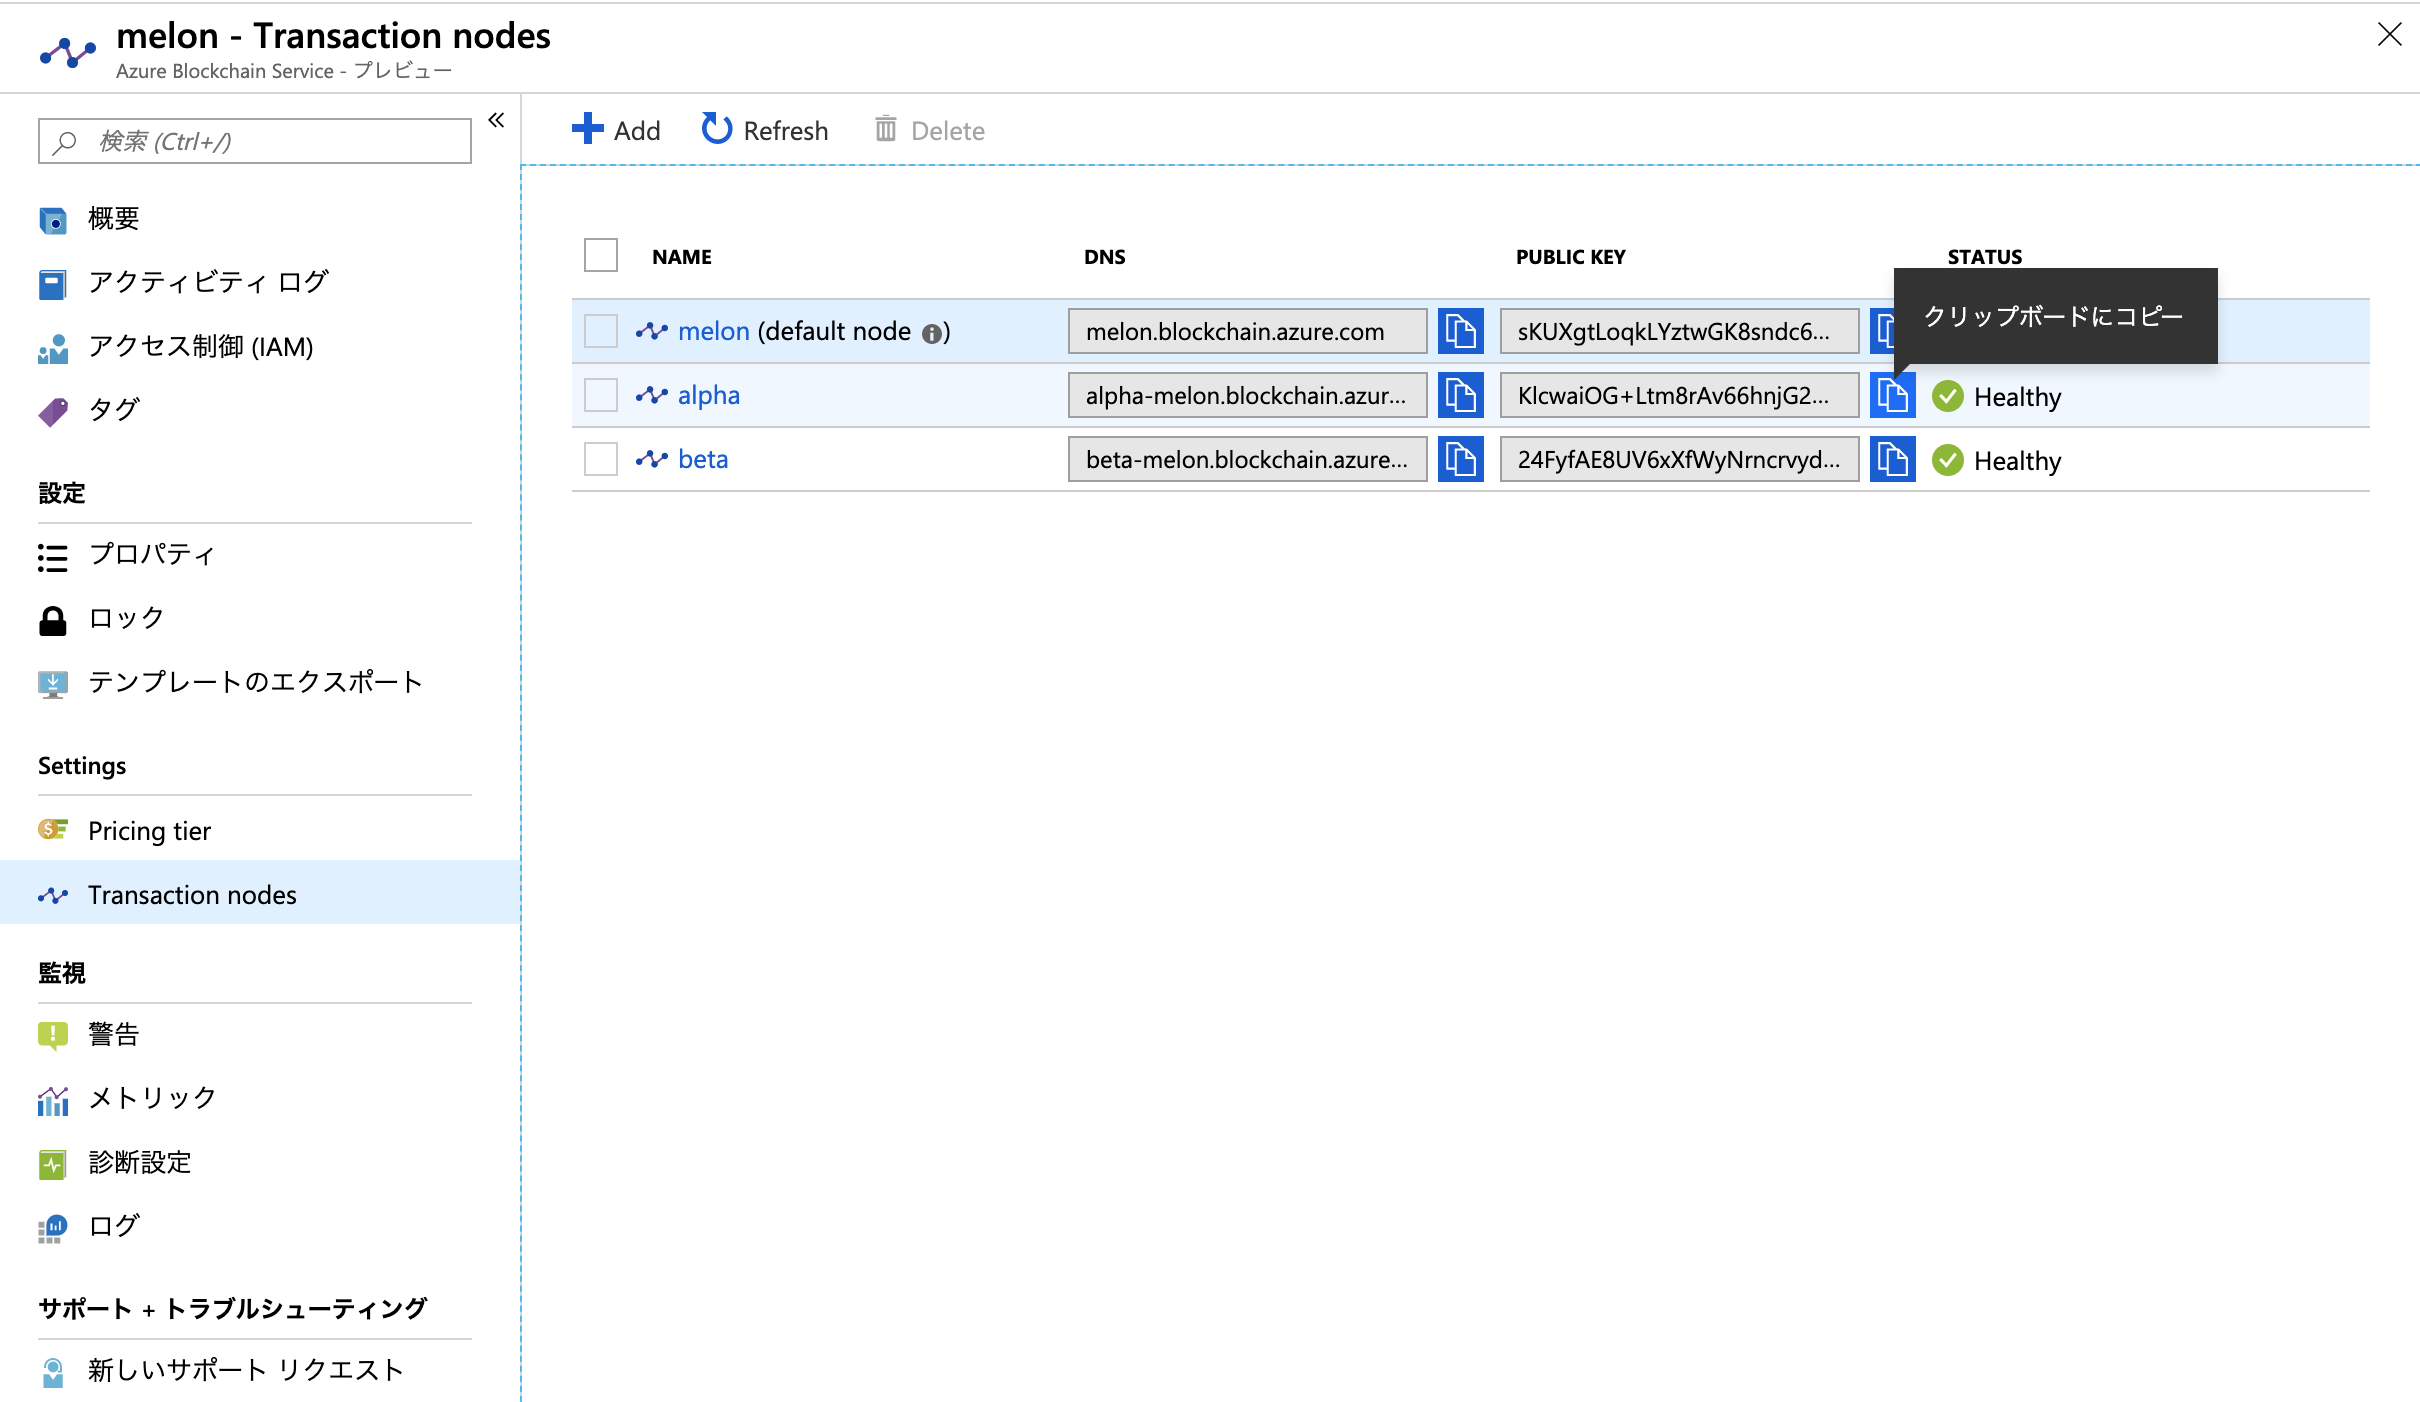Select Transaction nodes menu item
The width and height of the screenshot is (2420, 1402).
click(x=260, y=894)
